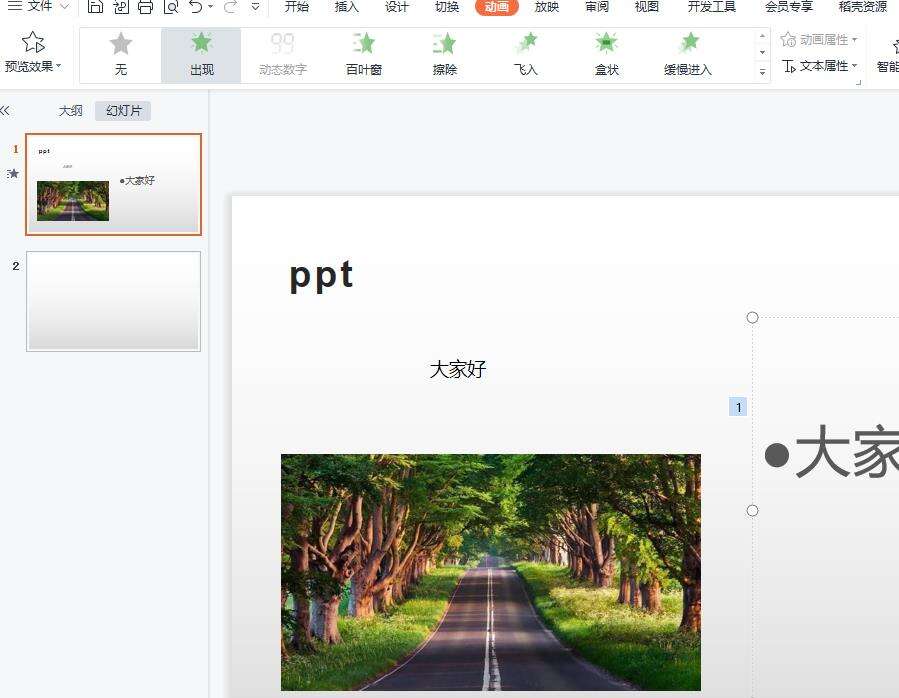Click the Save icon in quick toolbar
Screen dimensions: 899x698
95,7
